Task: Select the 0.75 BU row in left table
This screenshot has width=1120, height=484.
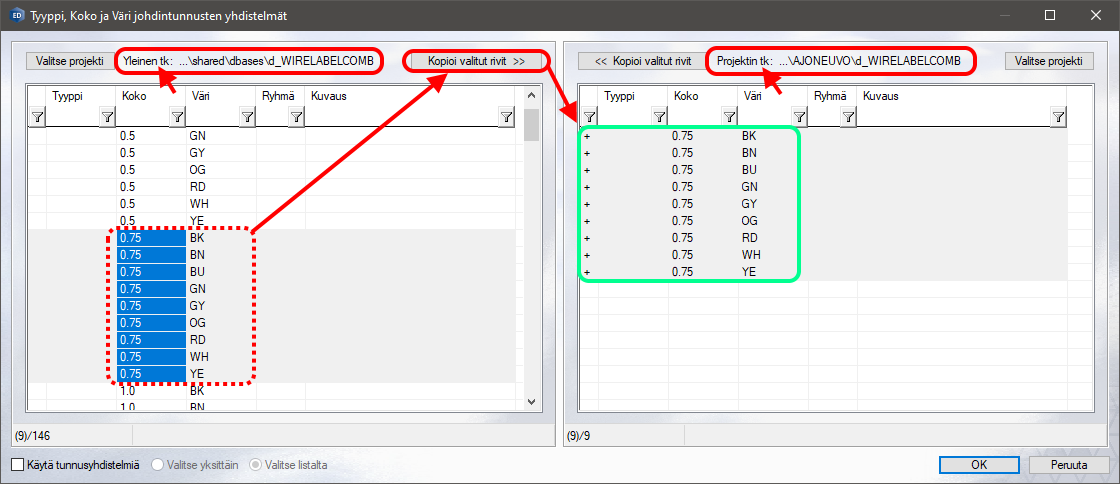Action: [272, 272]
